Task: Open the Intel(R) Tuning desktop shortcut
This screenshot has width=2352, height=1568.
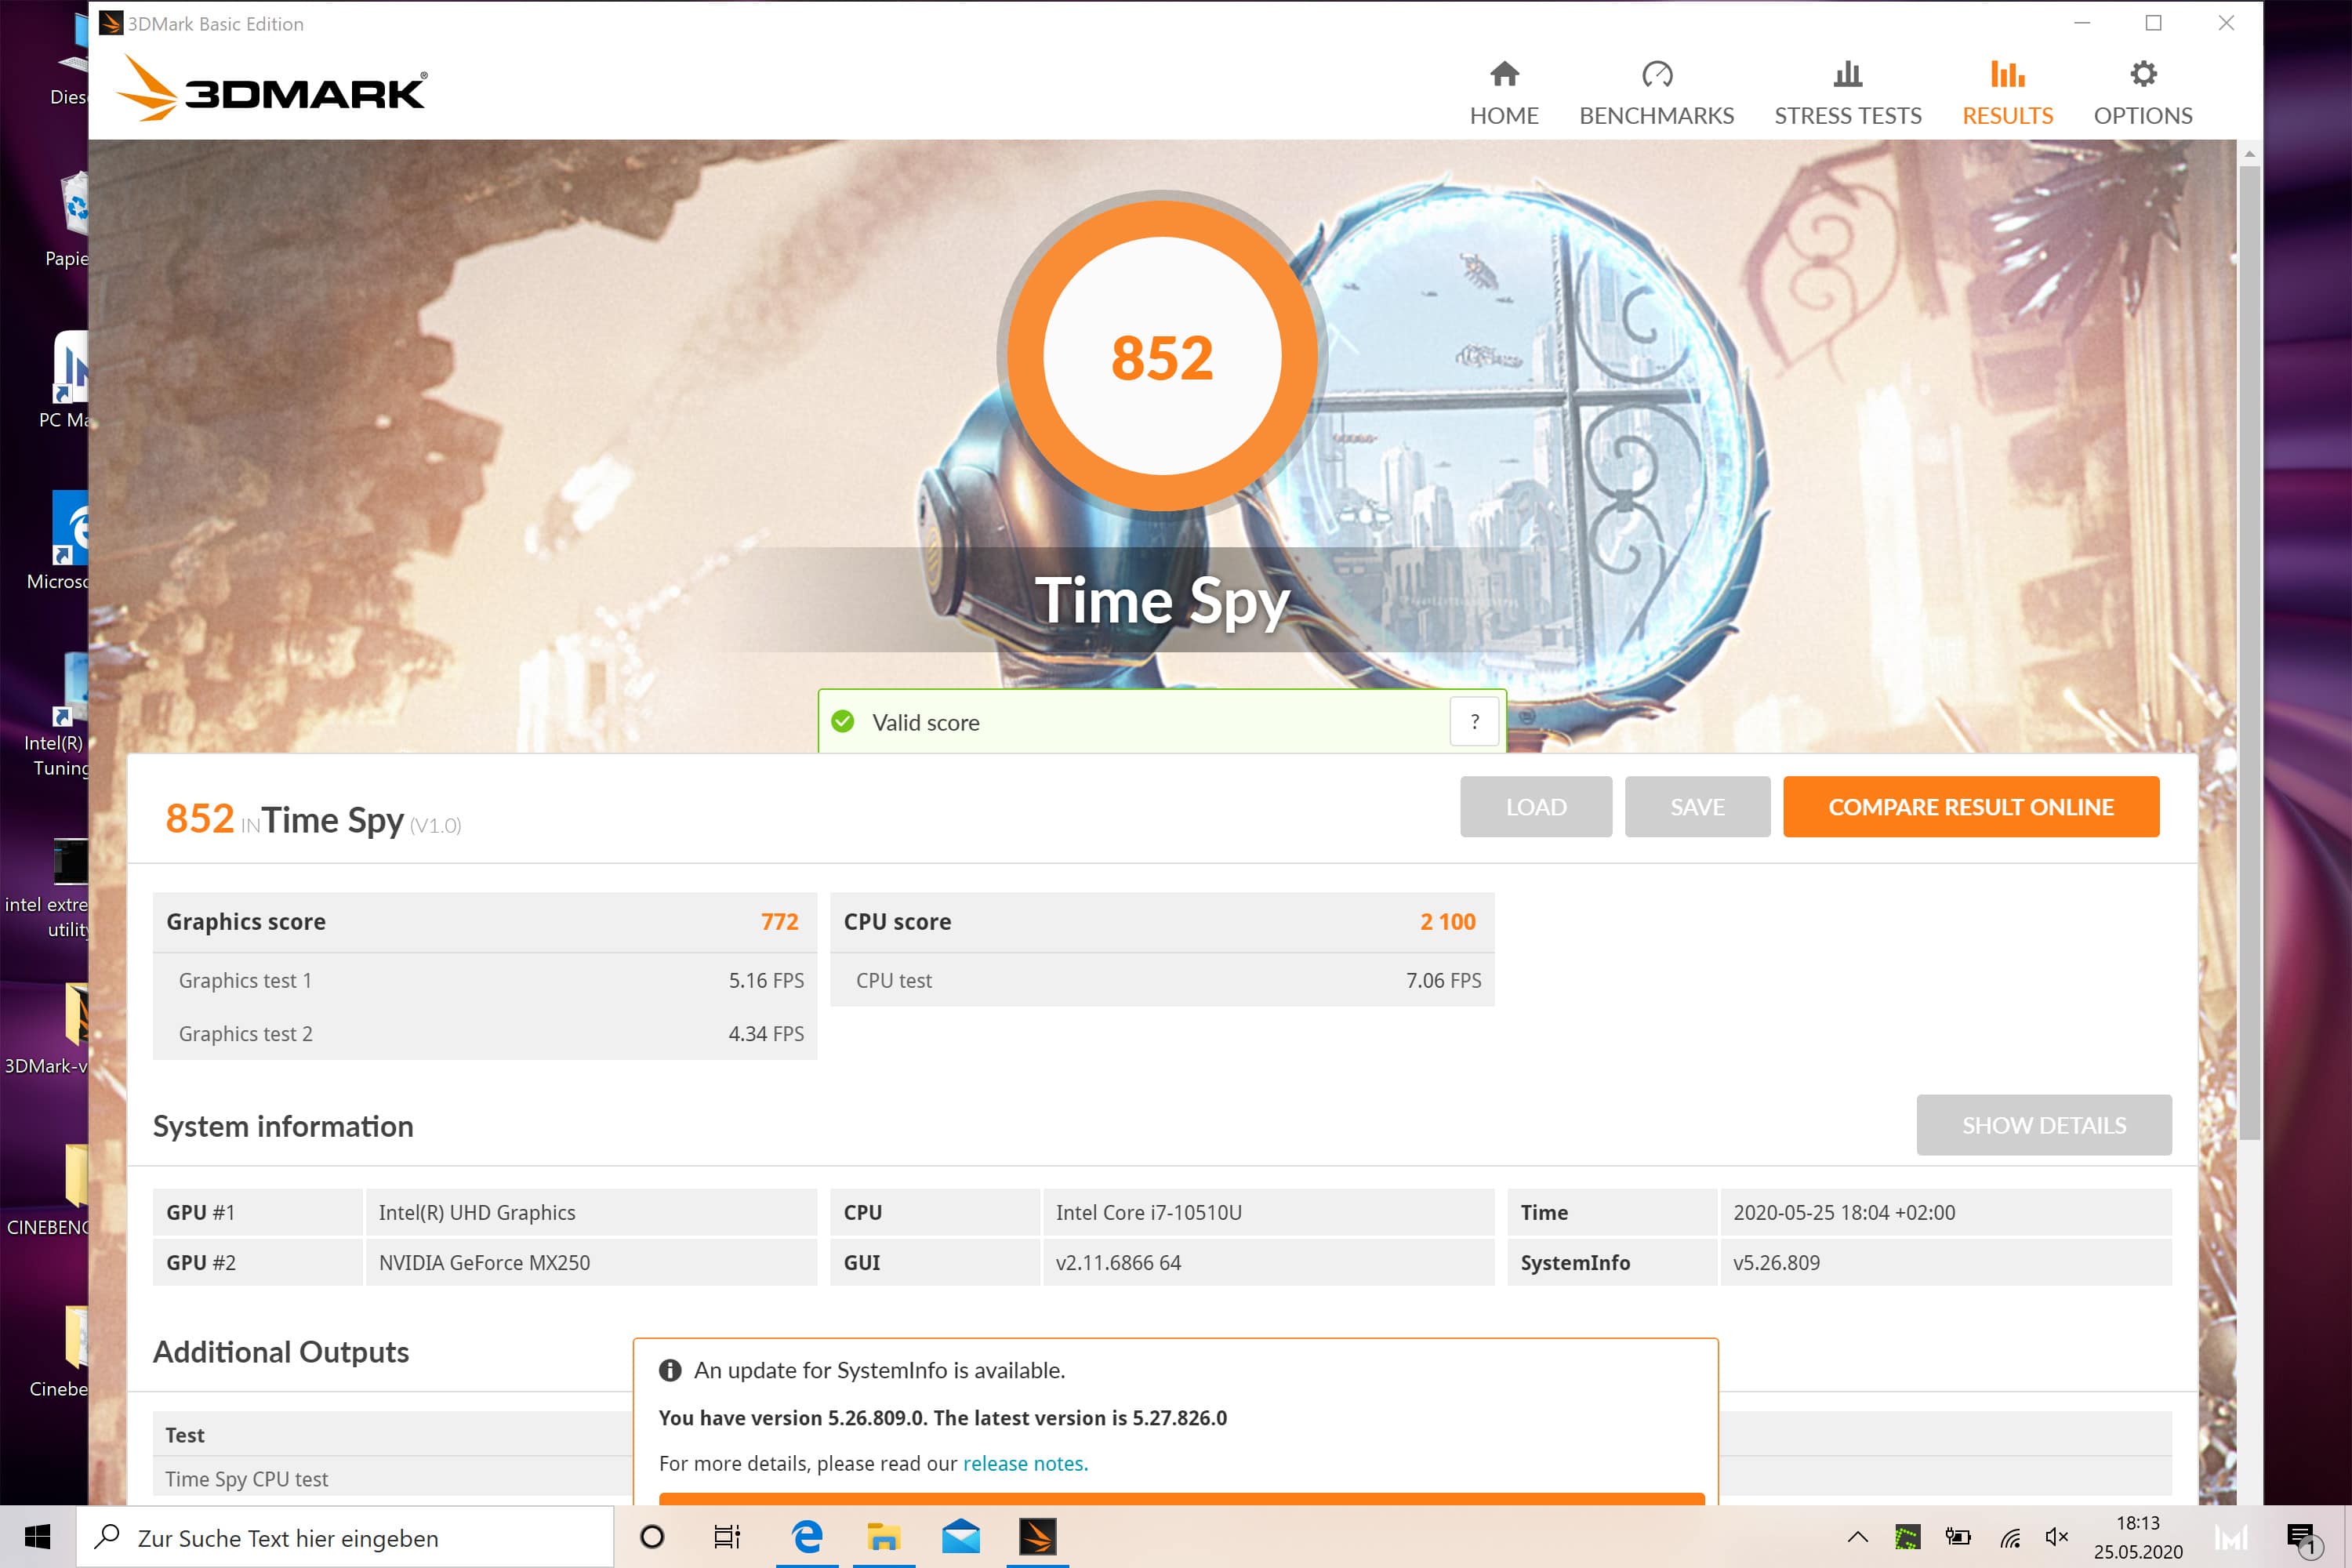Action: [56, 715]
